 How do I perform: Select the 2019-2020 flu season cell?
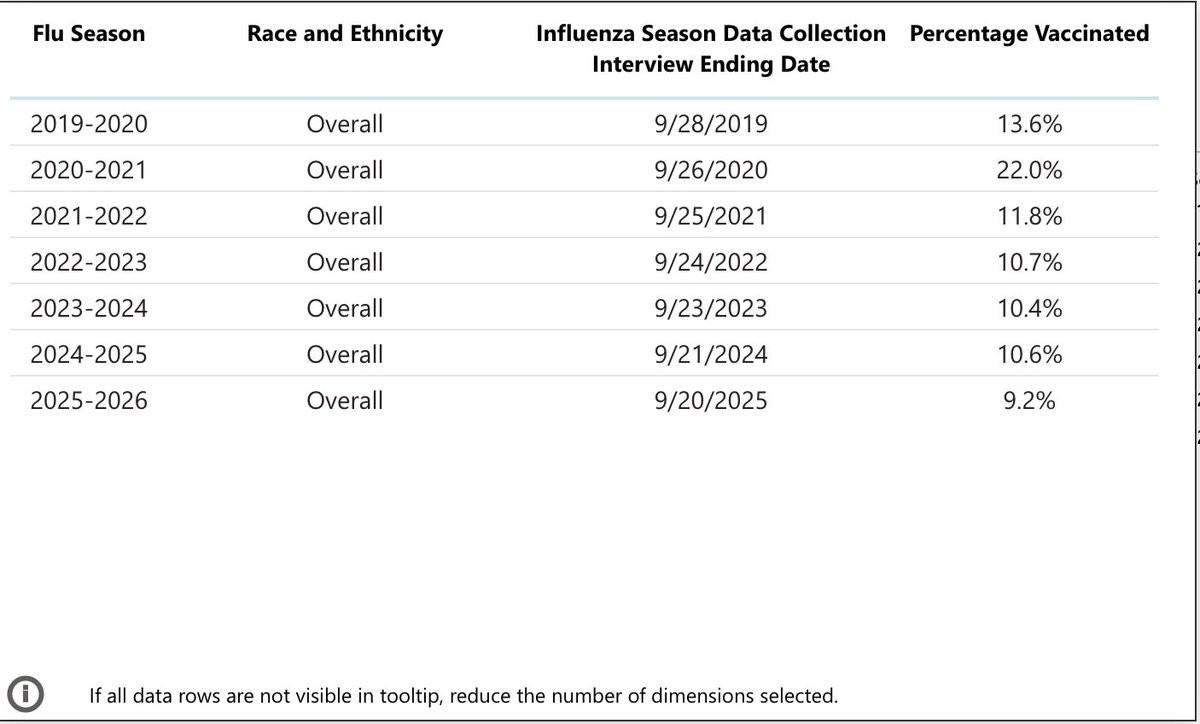[88, 124]
